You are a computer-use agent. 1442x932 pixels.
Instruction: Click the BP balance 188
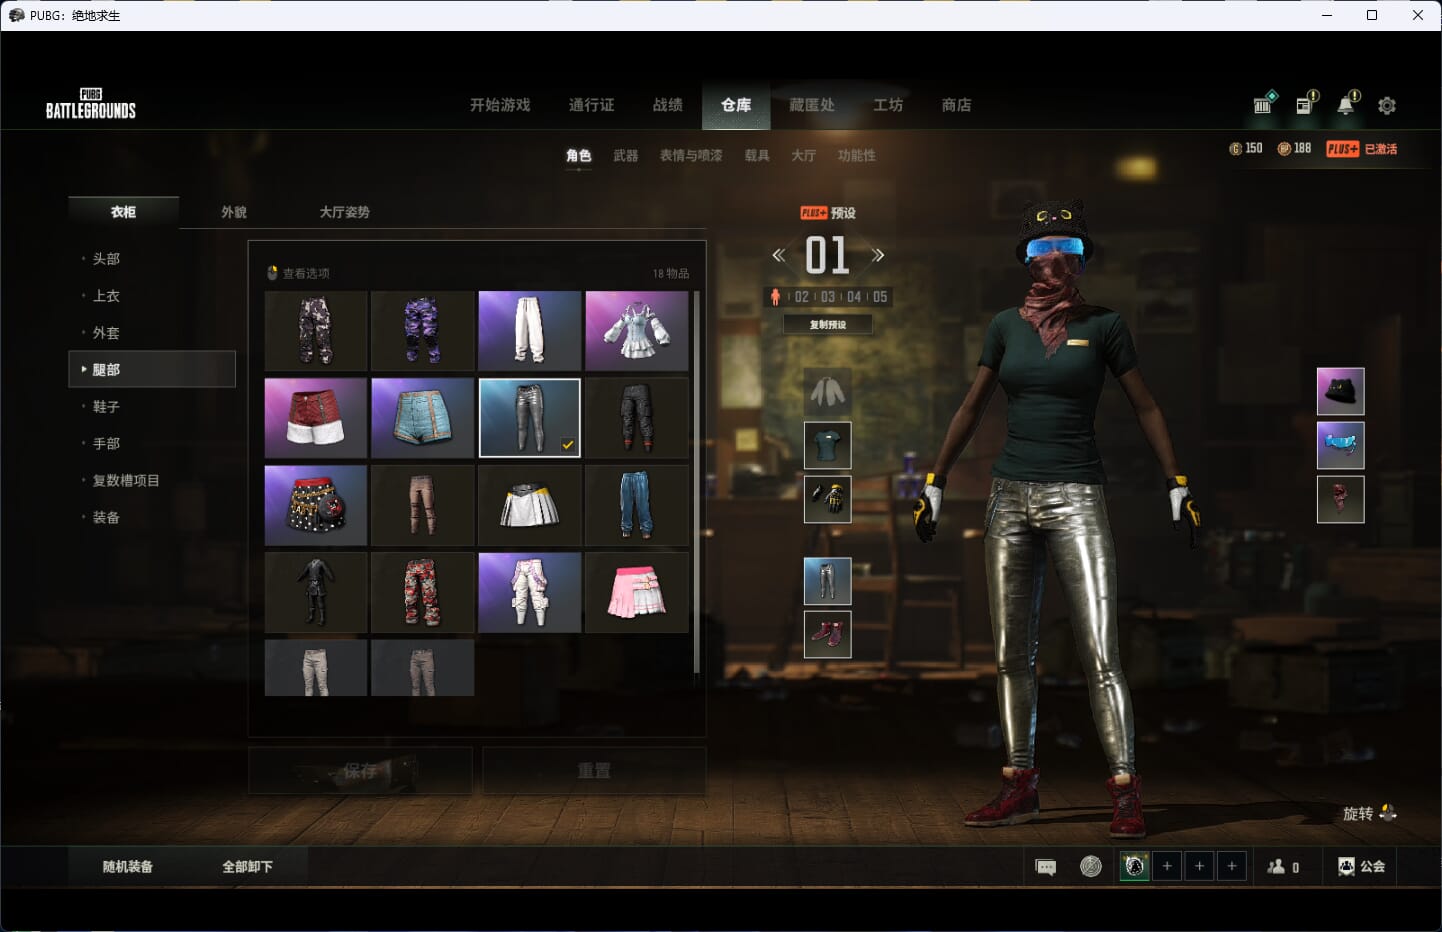point(1294,148)
